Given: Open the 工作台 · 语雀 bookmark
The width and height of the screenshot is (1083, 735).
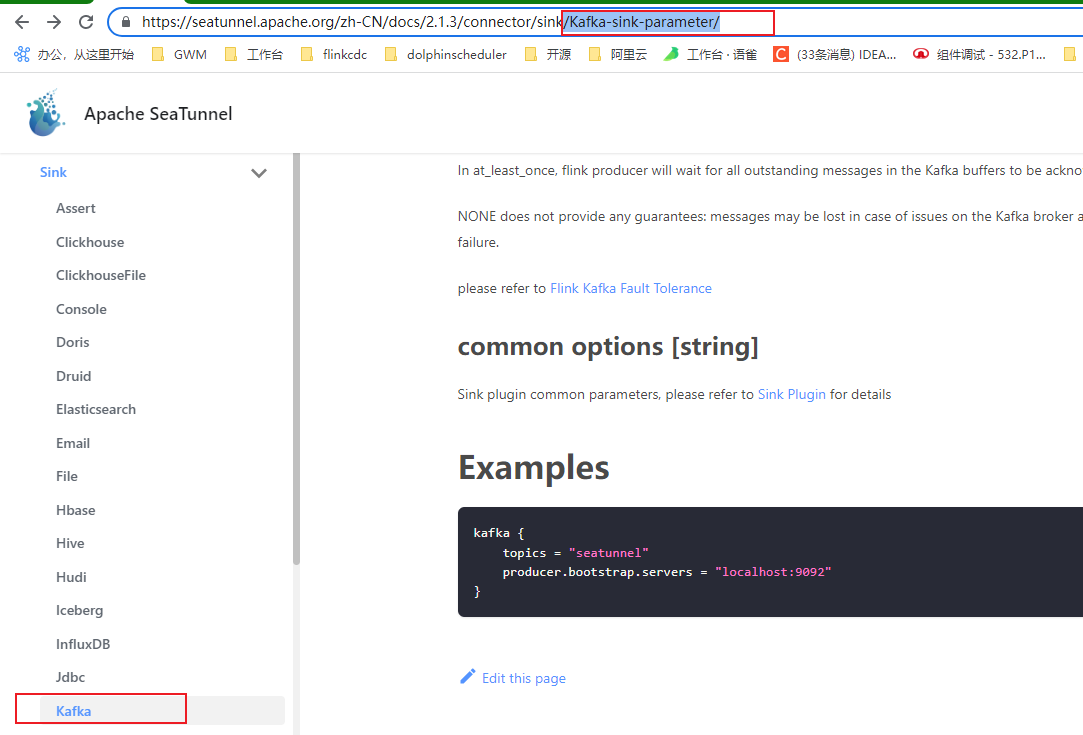Looking at the screenshot, I should pos(711,55).
